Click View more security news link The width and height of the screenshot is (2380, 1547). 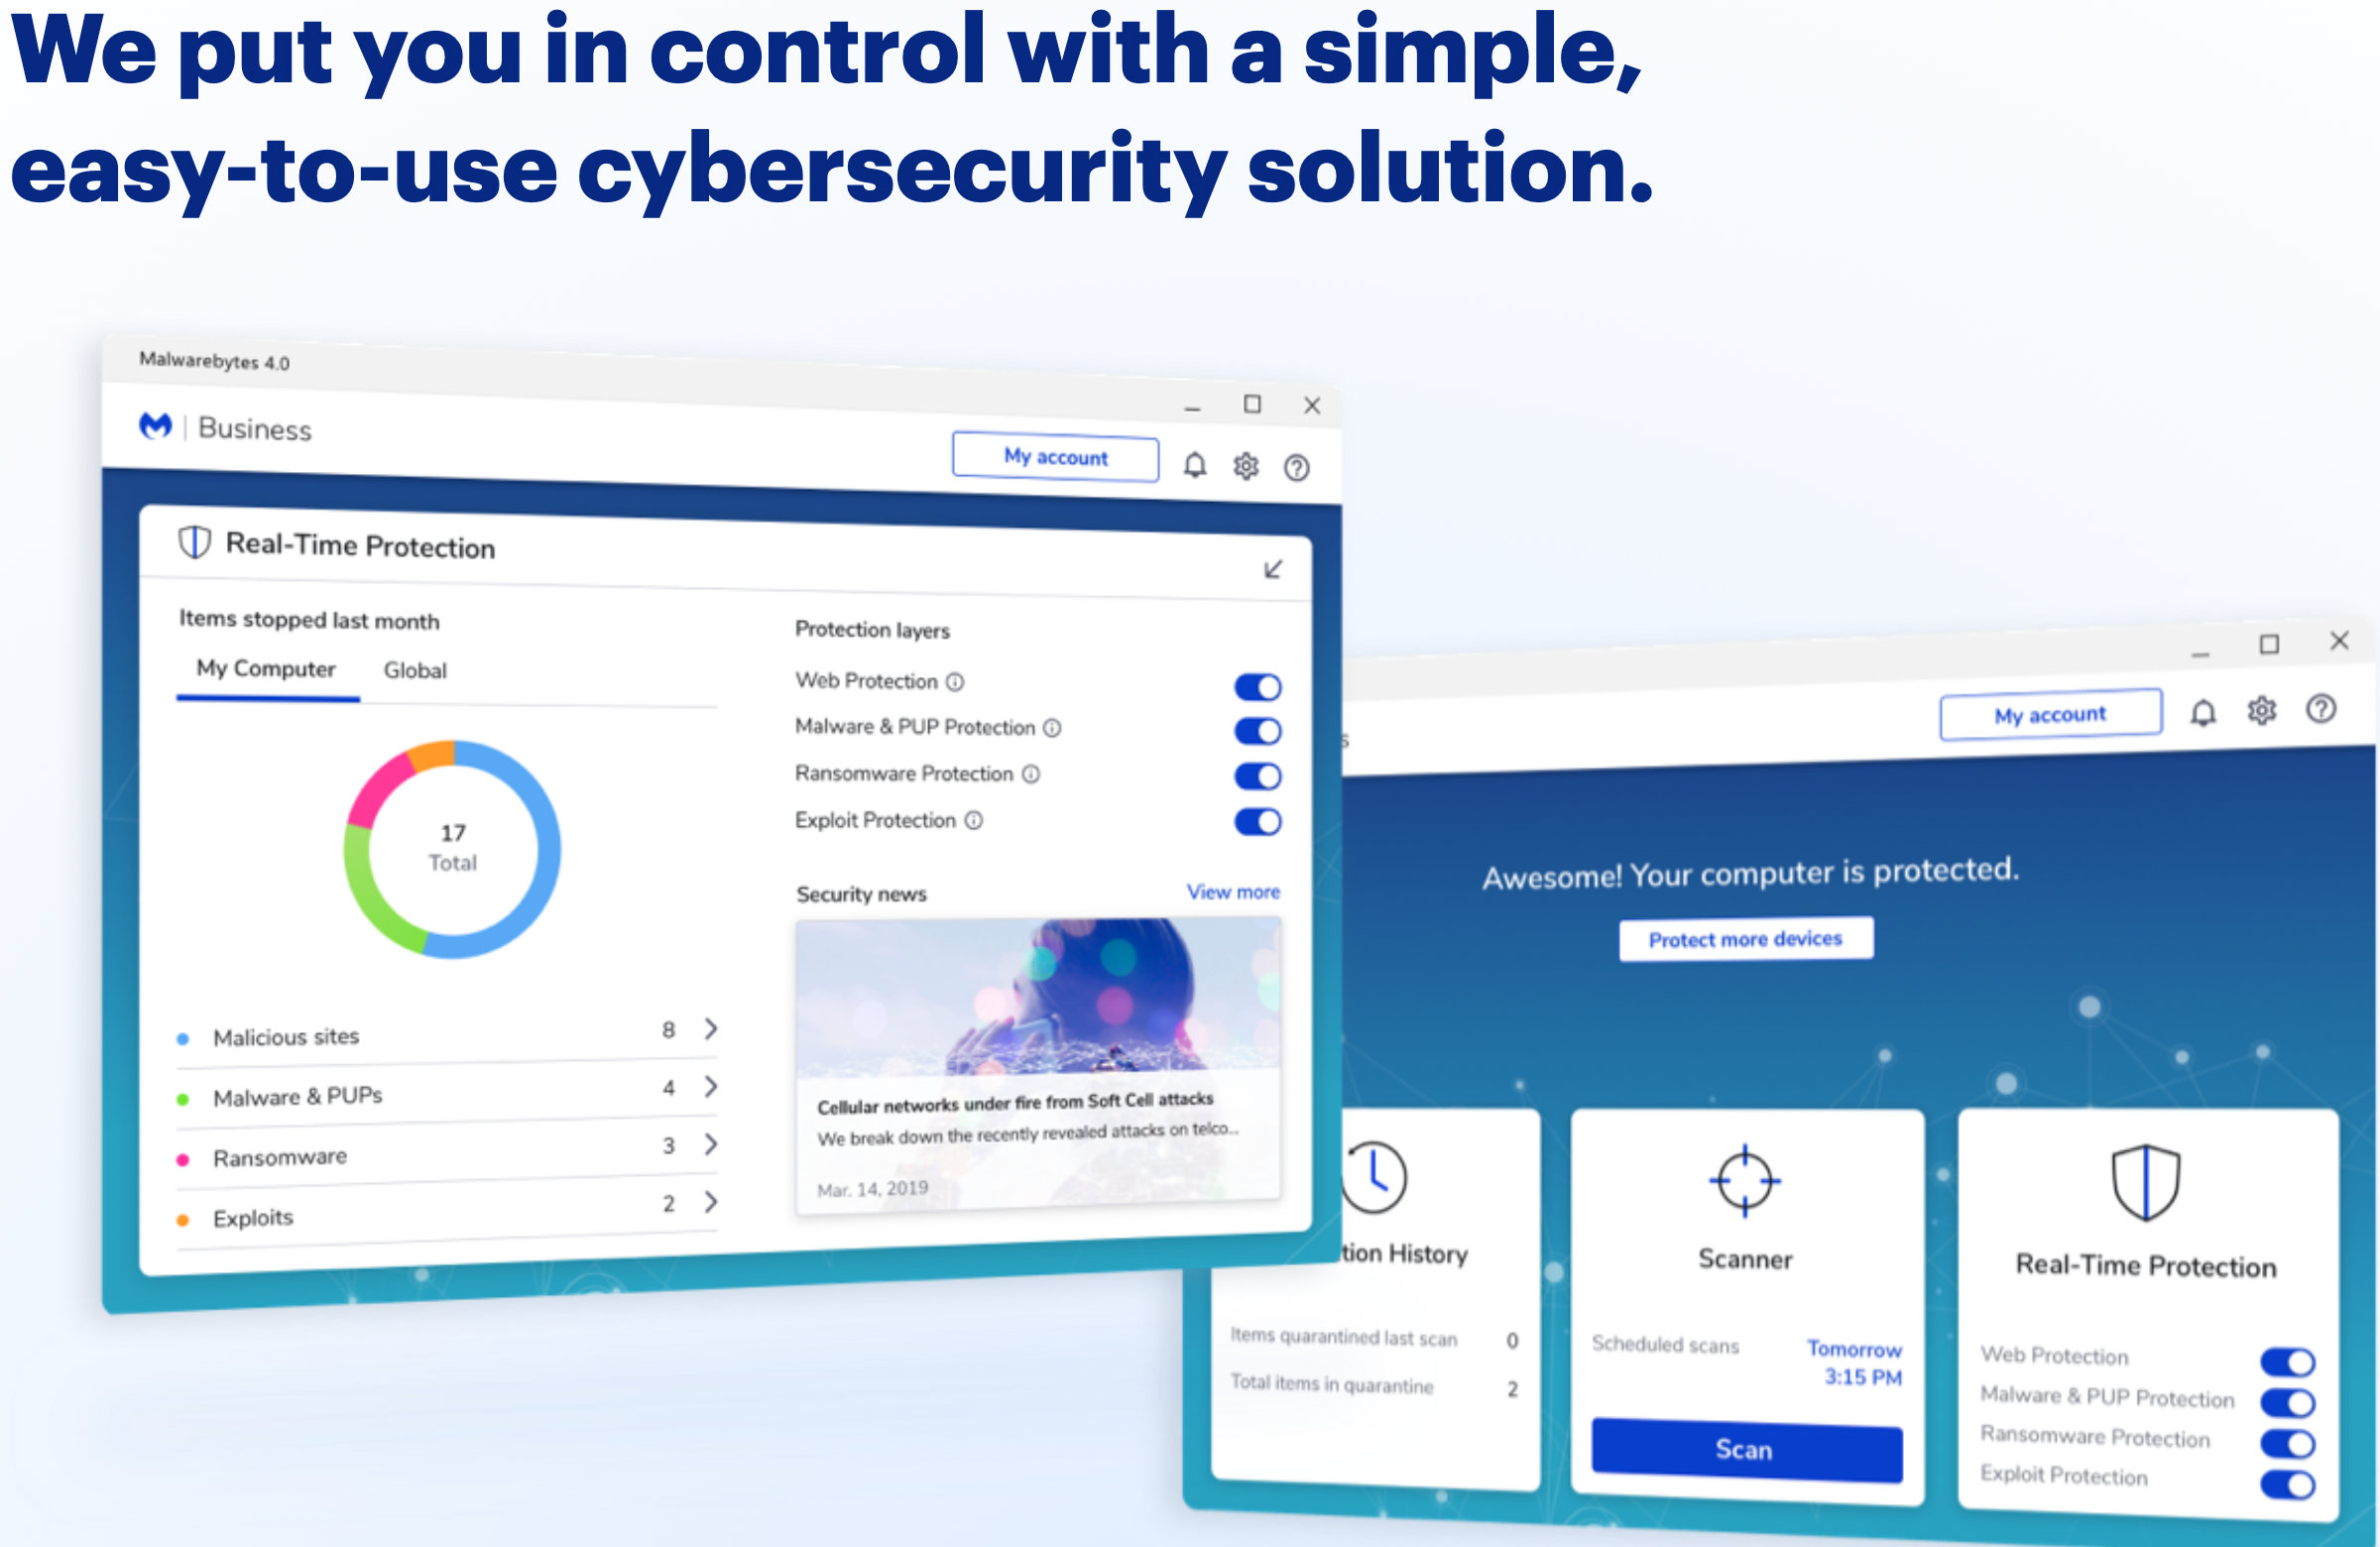[x=1234, y=892]
